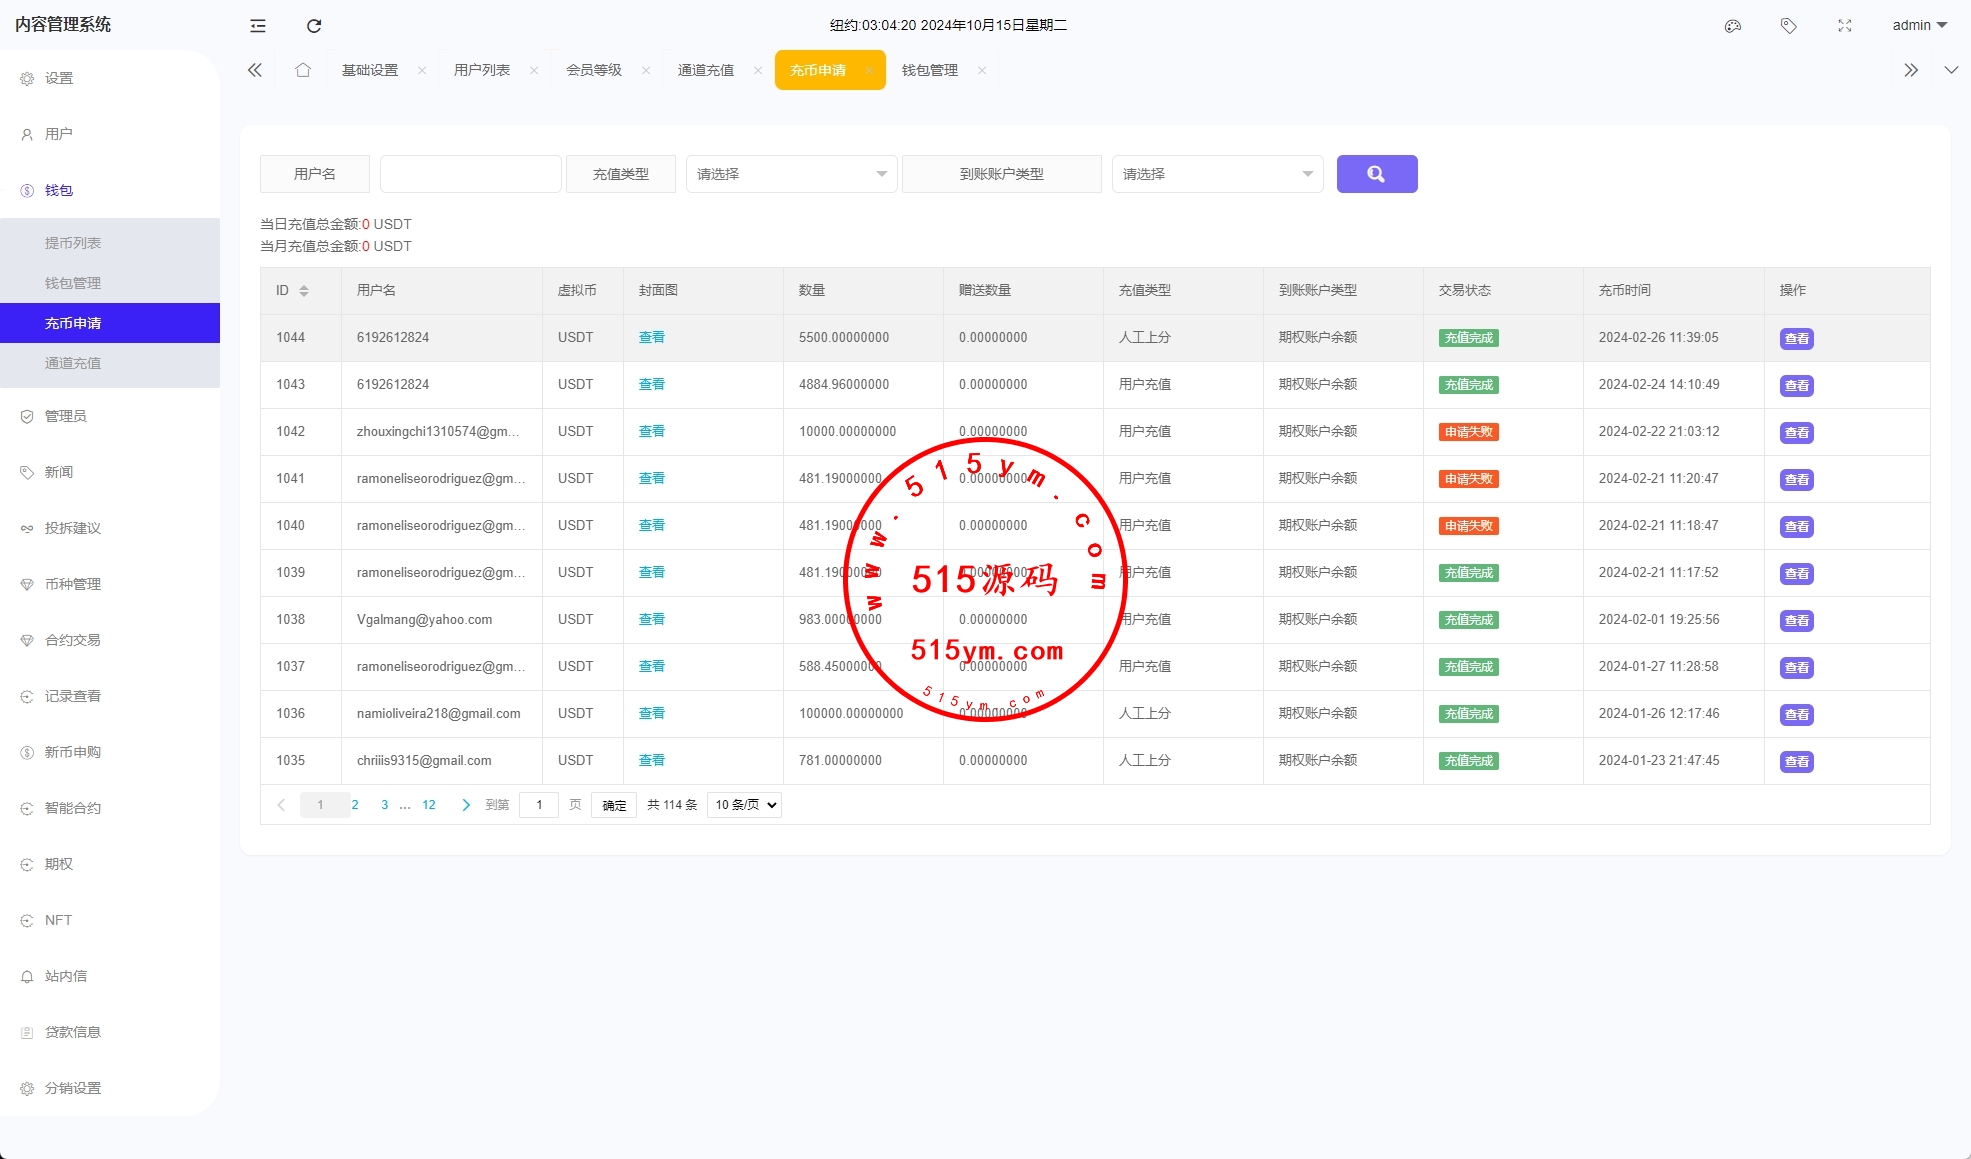Open the admin user menu

click(x=1919, y=26)
